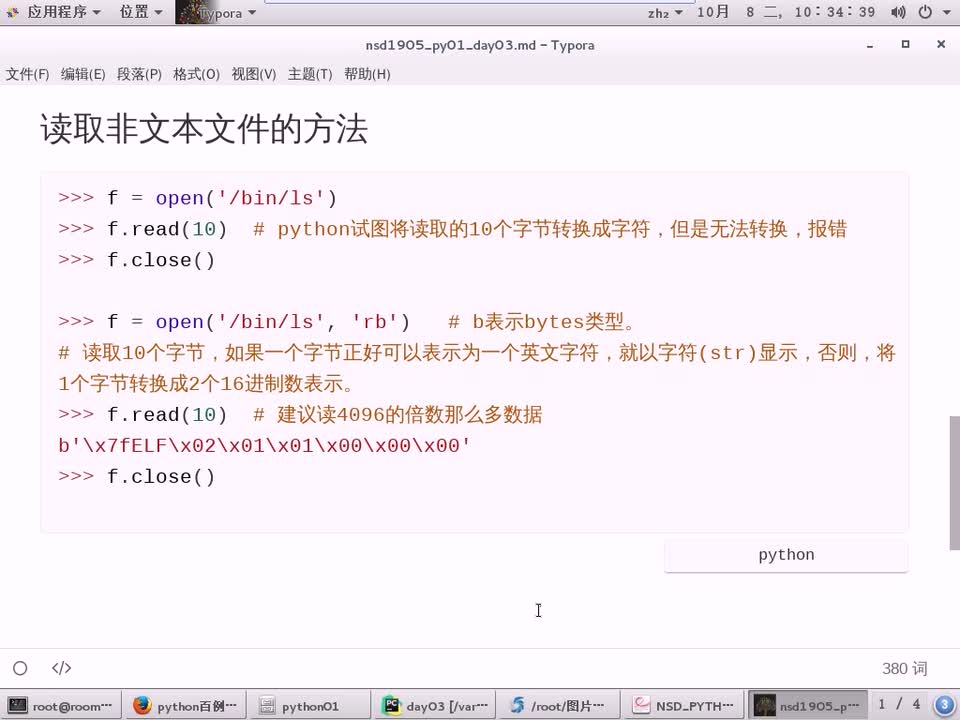960x720 pixels.
Task: Switch to source code mode icon
Action: [x=61, y=668]
